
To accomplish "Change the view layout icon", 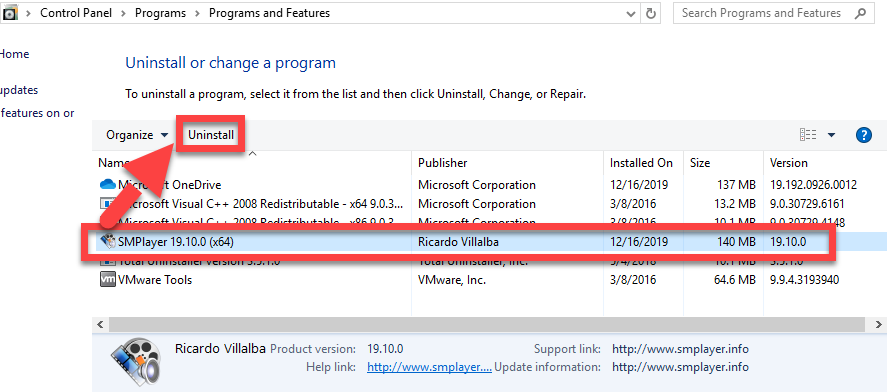I will pos(807,135).
